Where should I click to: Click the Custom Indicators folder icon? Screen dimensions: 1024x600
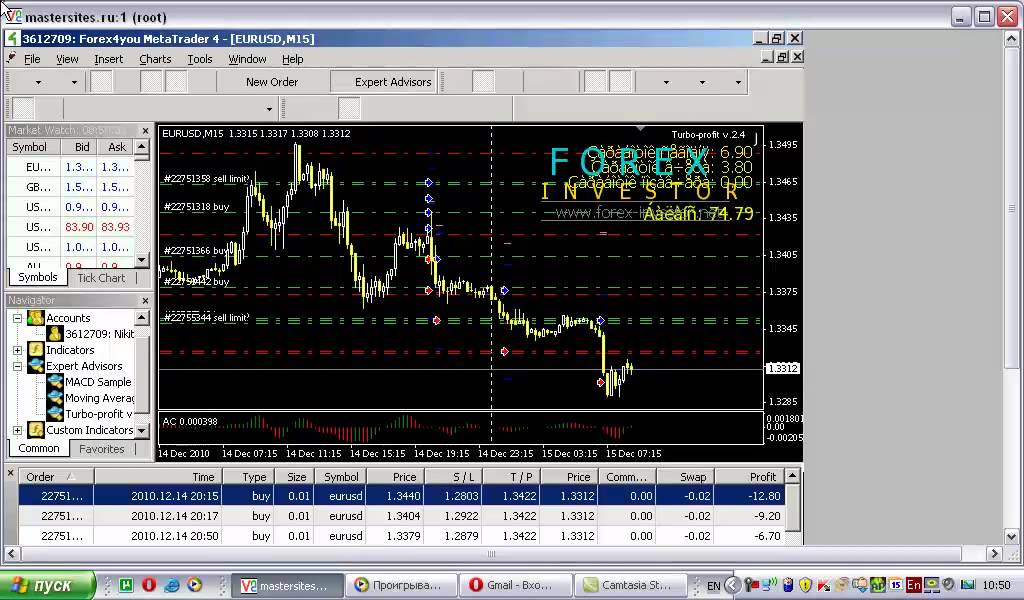pos(35,430)
